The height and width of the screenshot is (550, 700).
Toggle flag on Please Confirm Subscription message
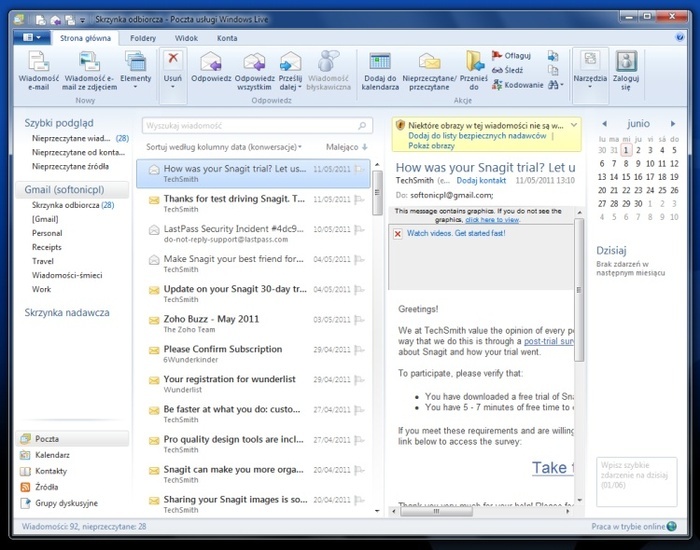359,350
